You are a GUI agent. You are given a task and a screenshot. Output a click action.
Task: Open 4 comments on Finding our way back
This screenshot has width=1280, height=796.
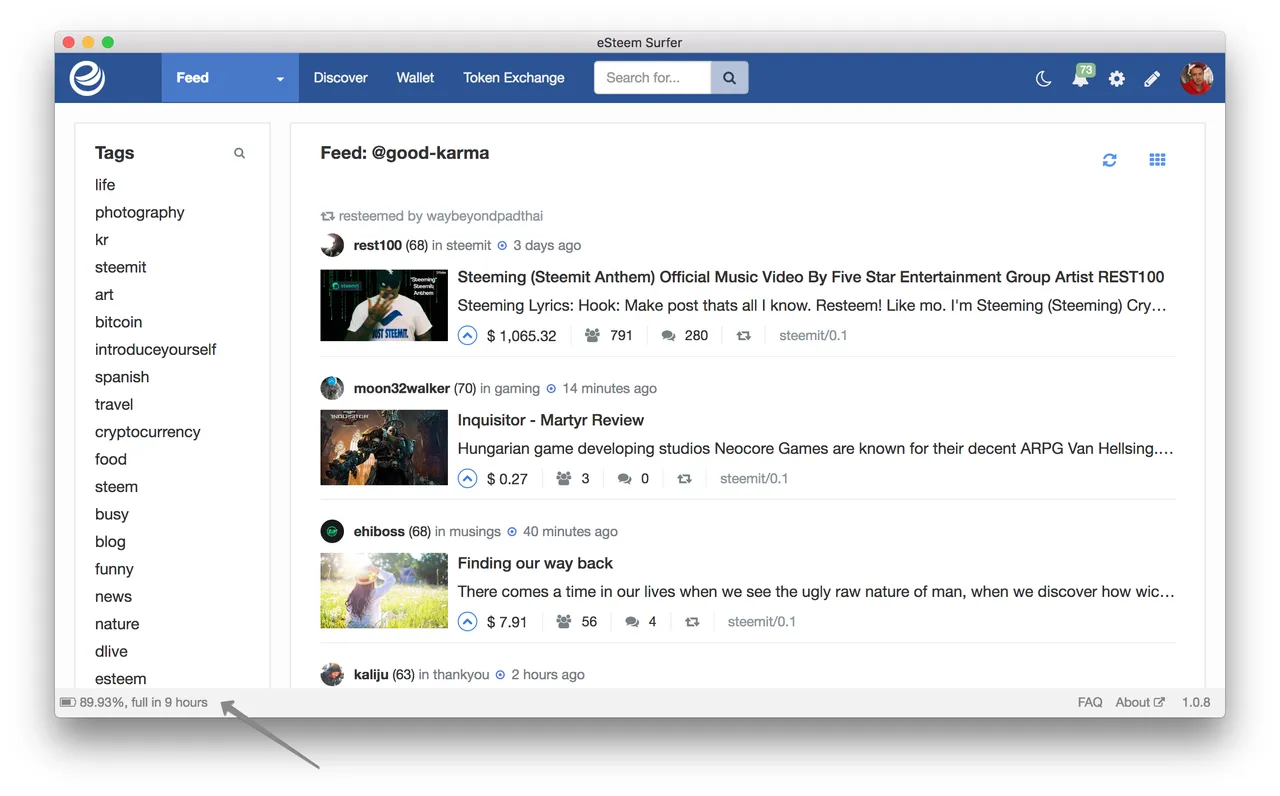[x=641, y=622]
